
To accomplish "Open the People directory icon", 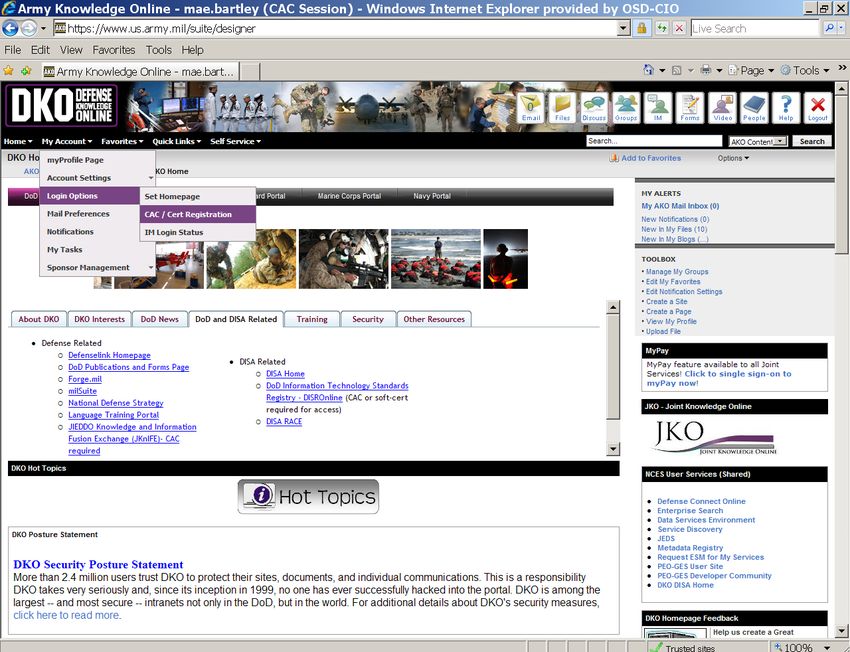I will pyautogui.click(x=754, y=108).
